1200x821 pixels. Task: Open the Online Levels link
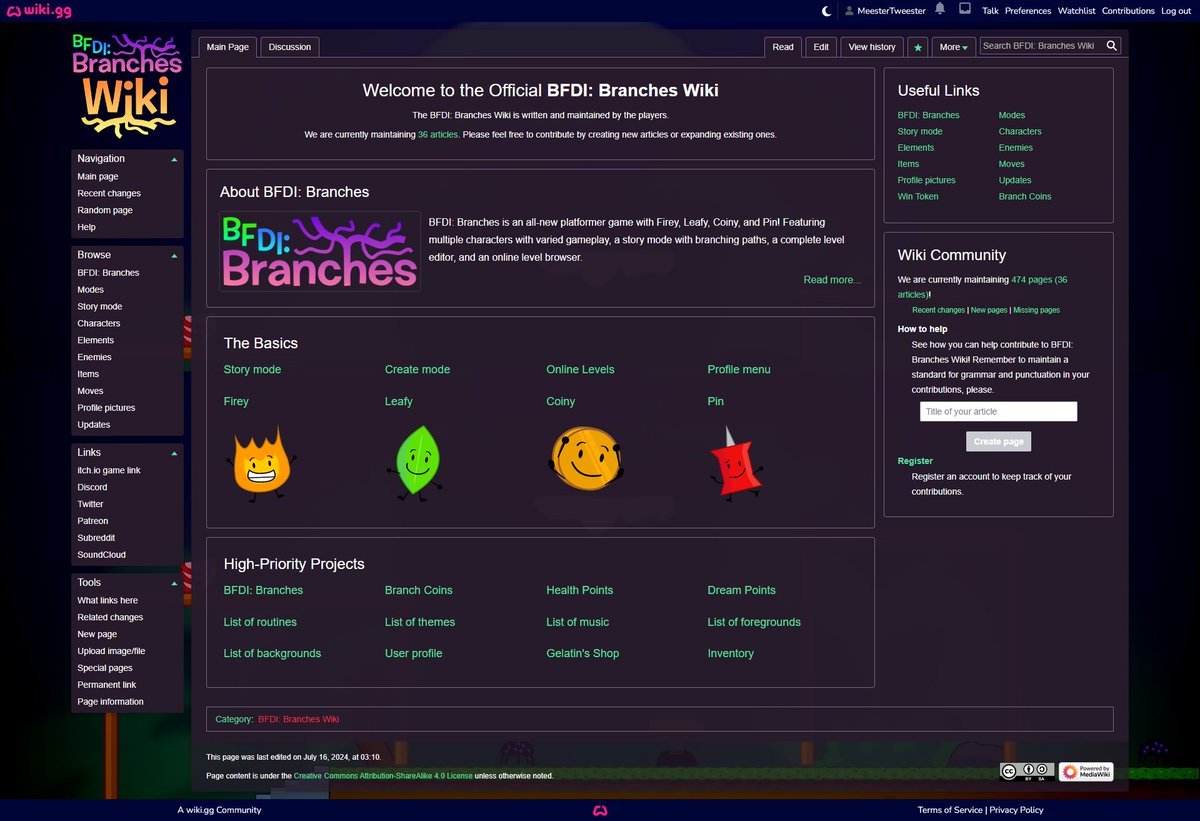[x=580, y=370]
